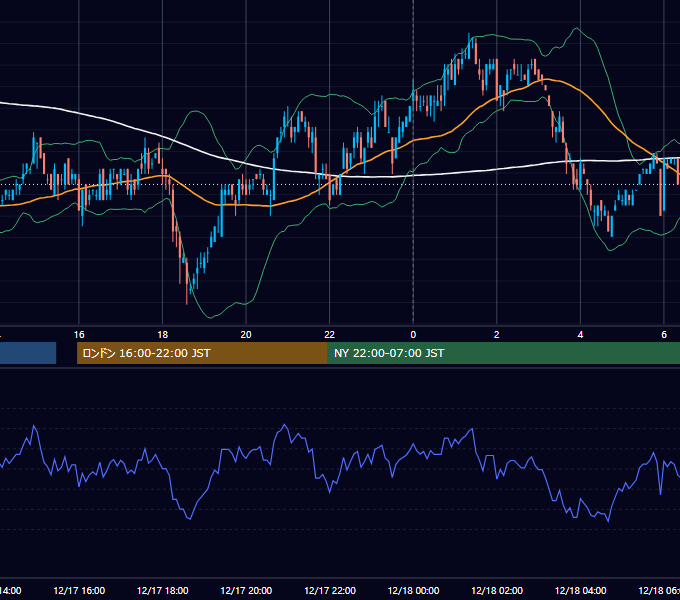Click the 16 hour label on price chart axis
Image resolution: width=680 pixels, height=600 pixels.
tap(79, 335)
